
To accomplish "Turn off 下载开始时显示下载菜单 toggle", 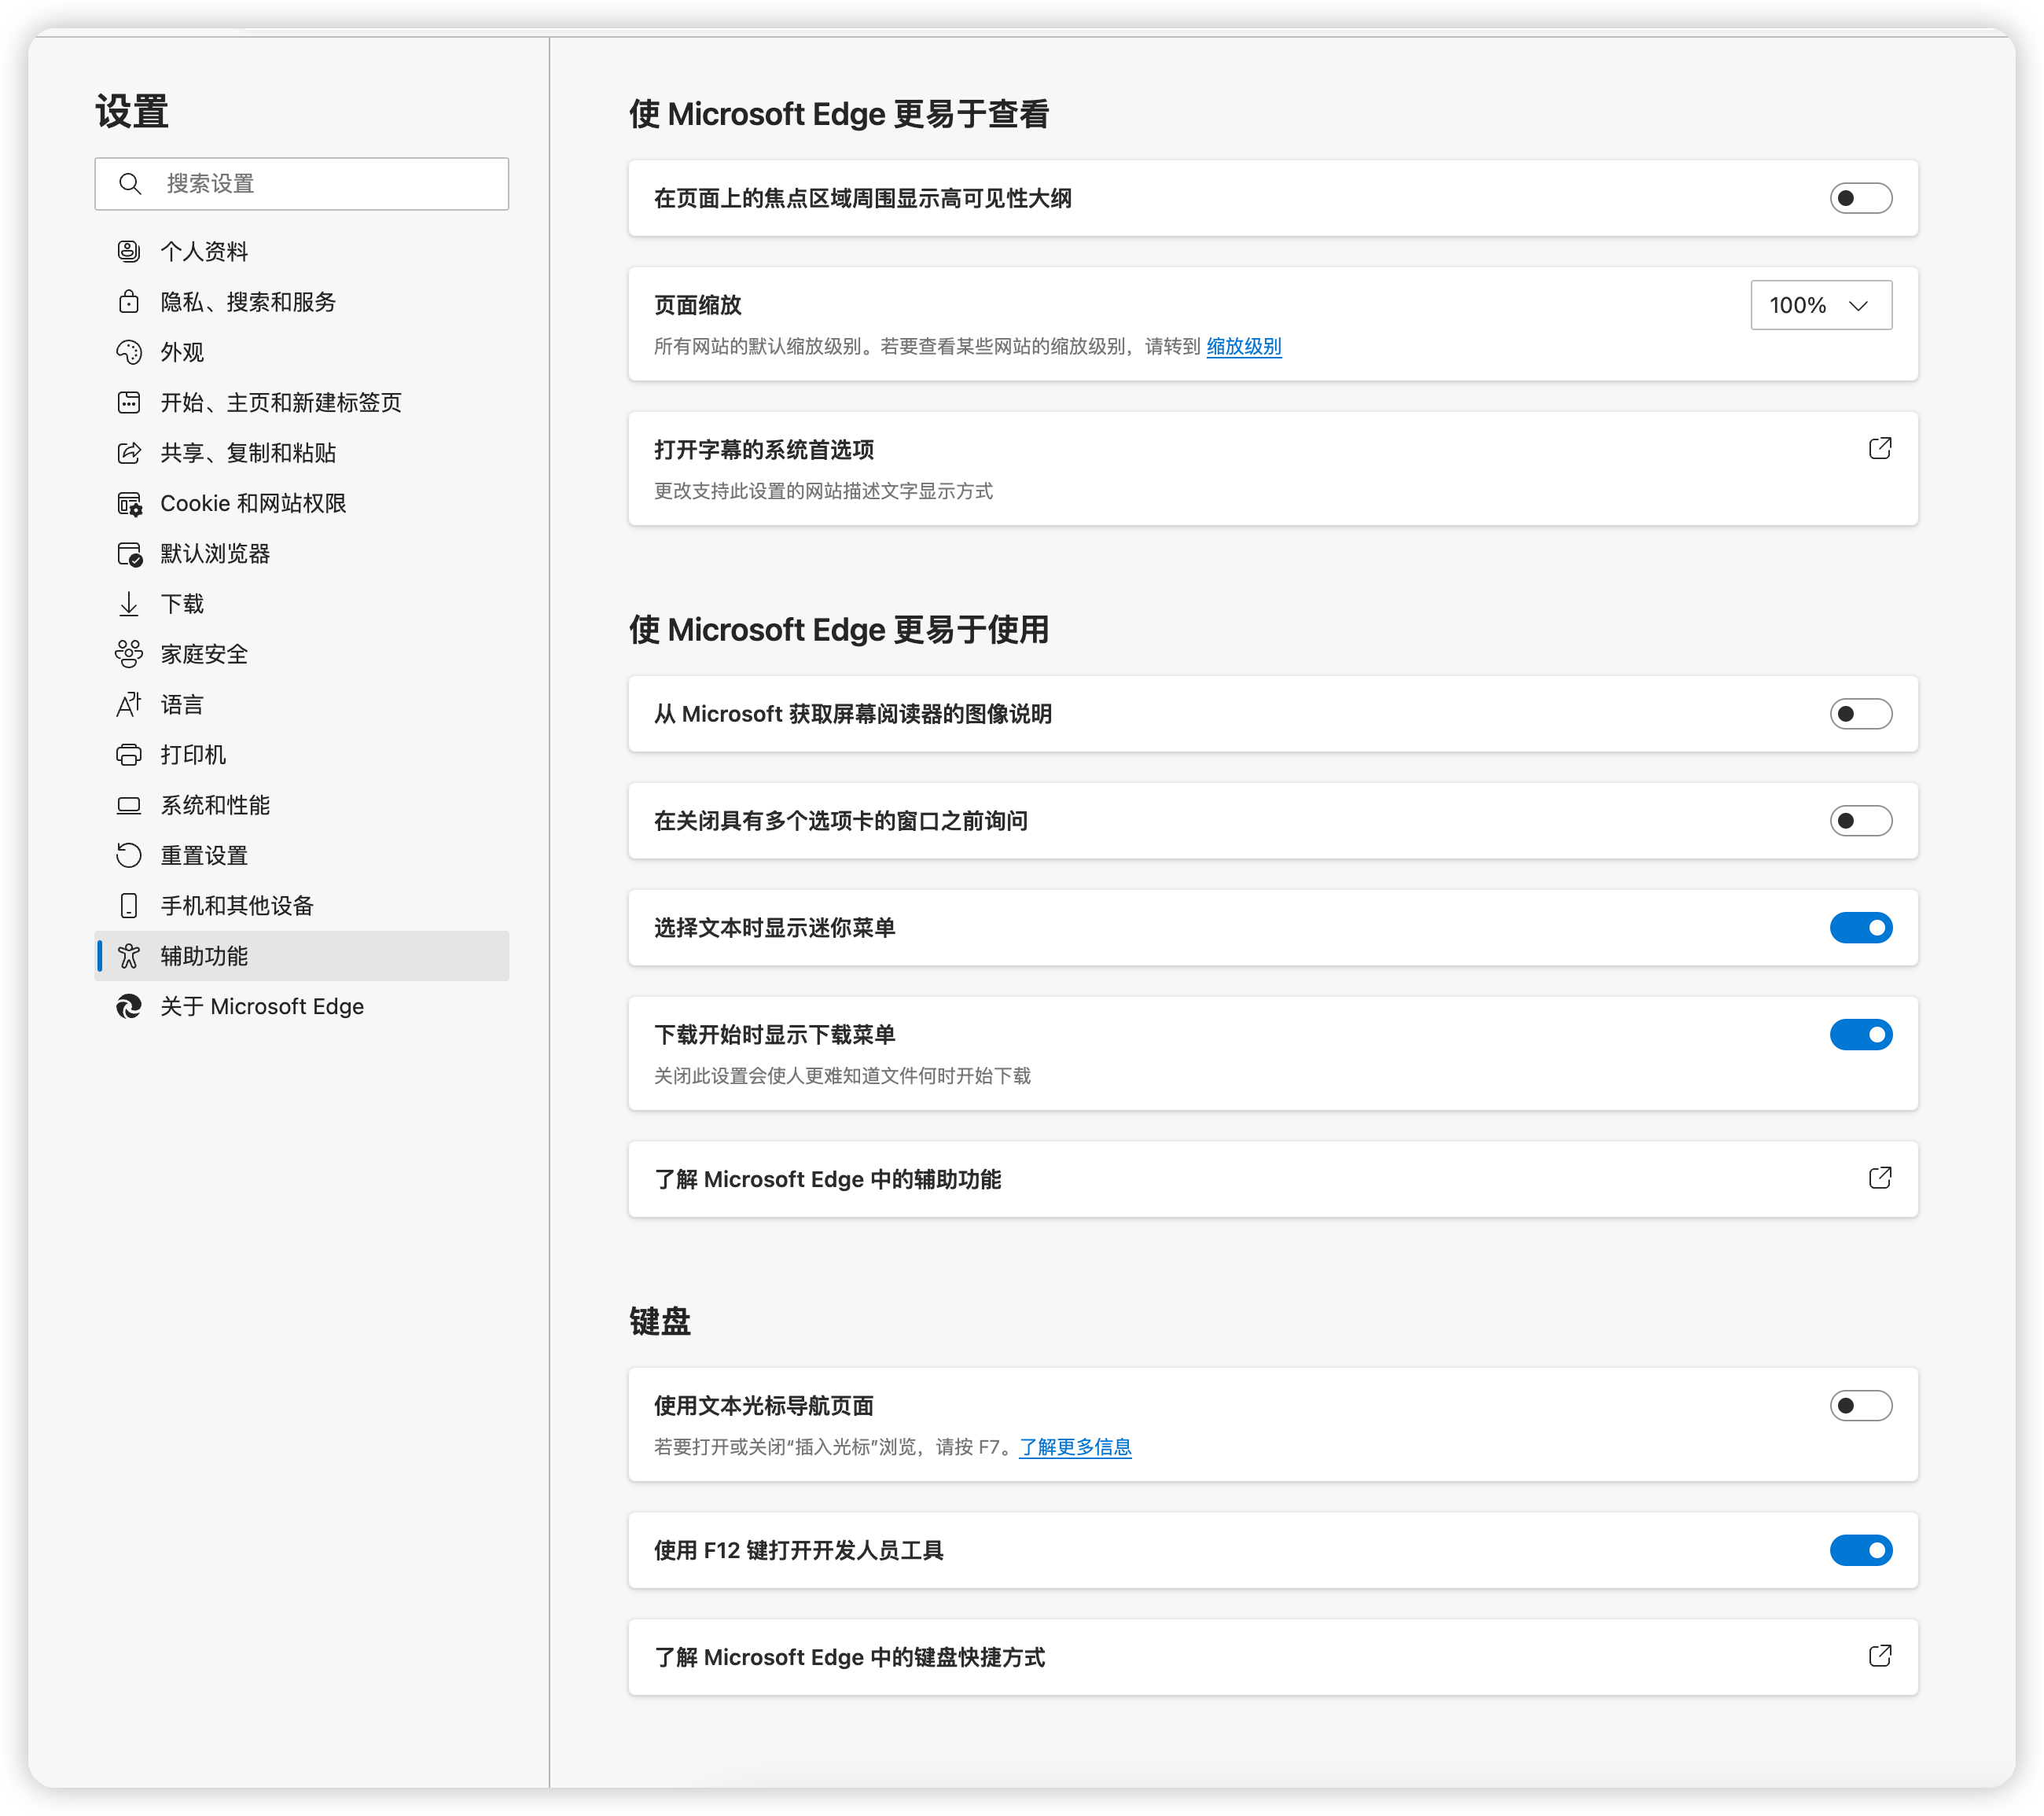I will point(1861,1034).
